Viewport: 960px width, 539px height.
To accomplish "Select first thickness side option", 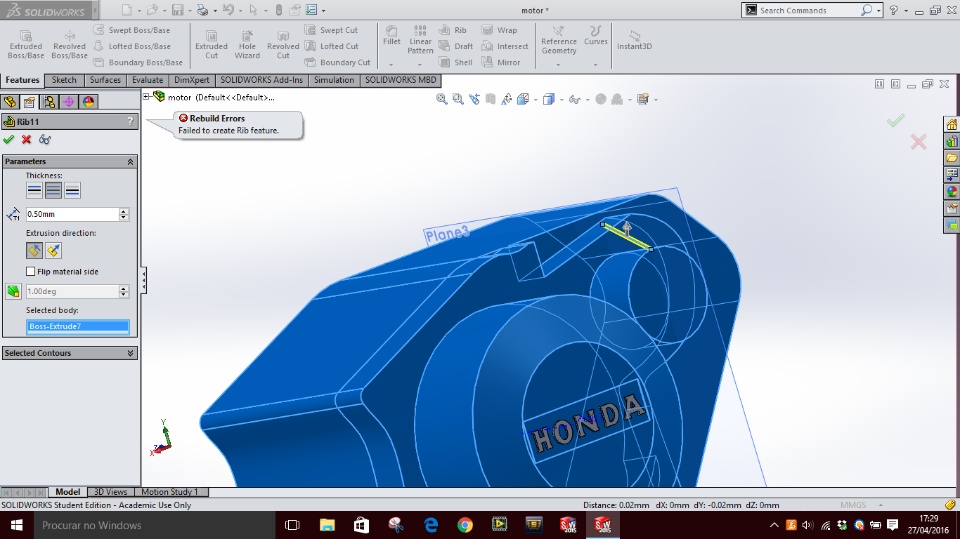I will click(x=34, y=190).
